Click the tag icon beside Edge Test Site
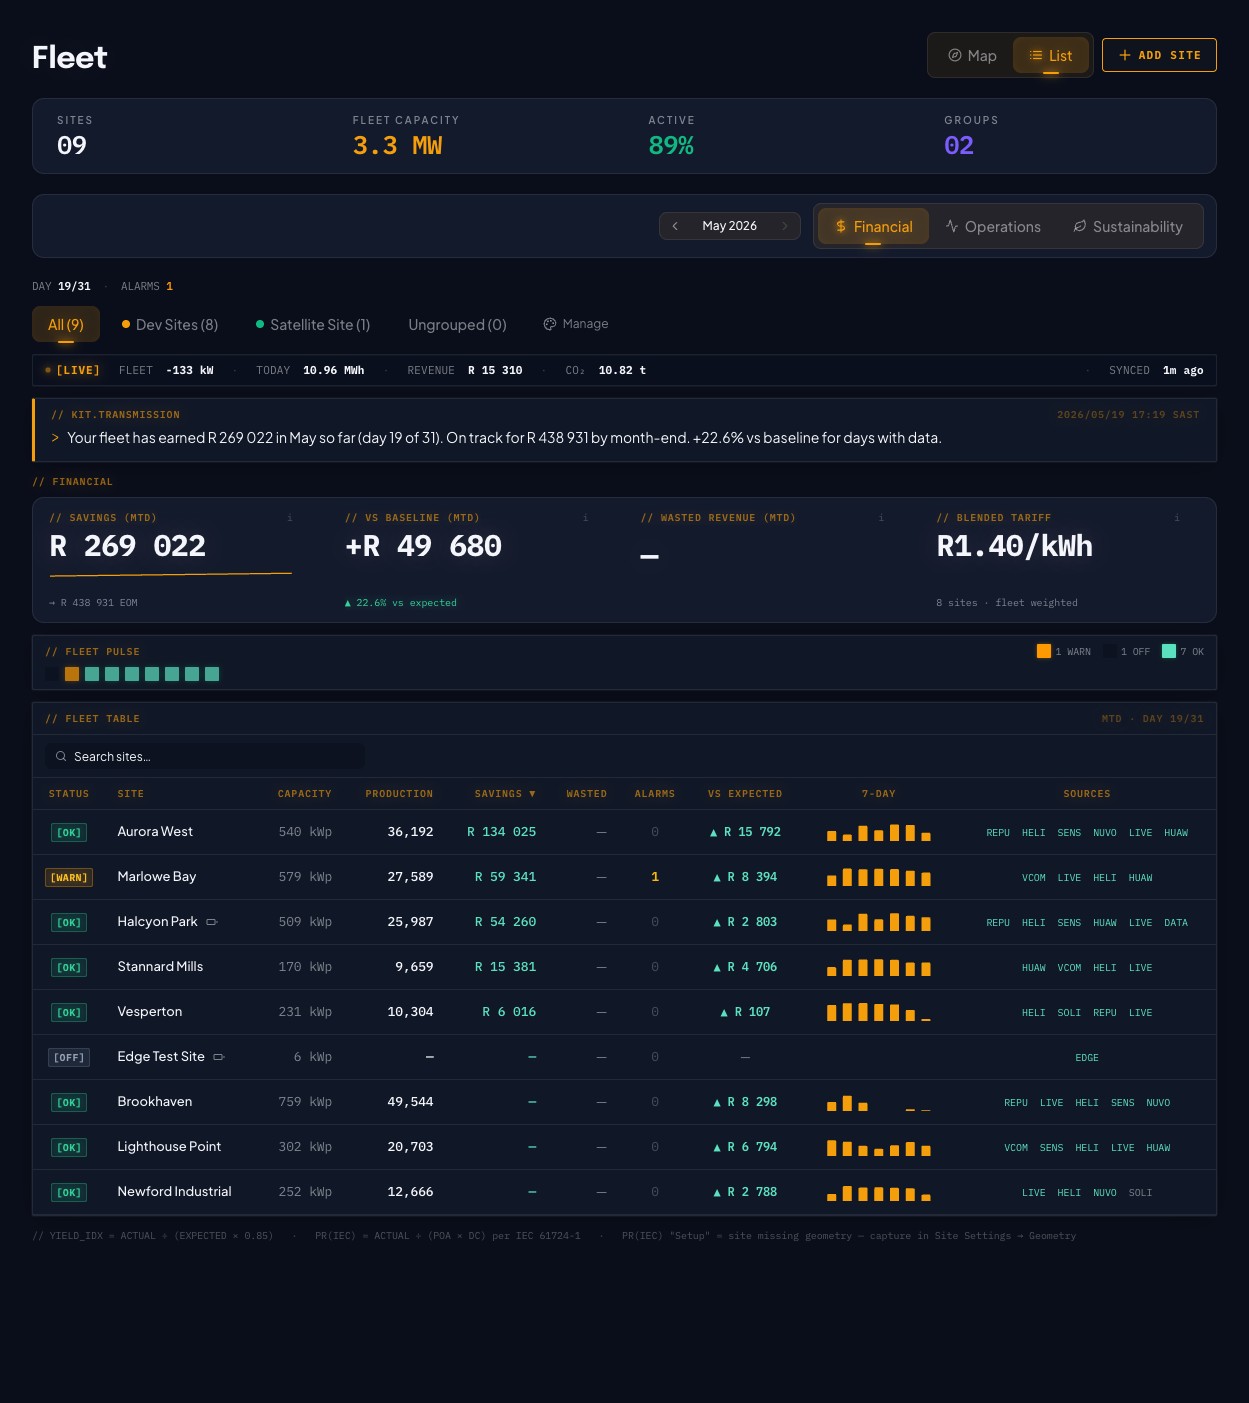 tap(219, 1057)
